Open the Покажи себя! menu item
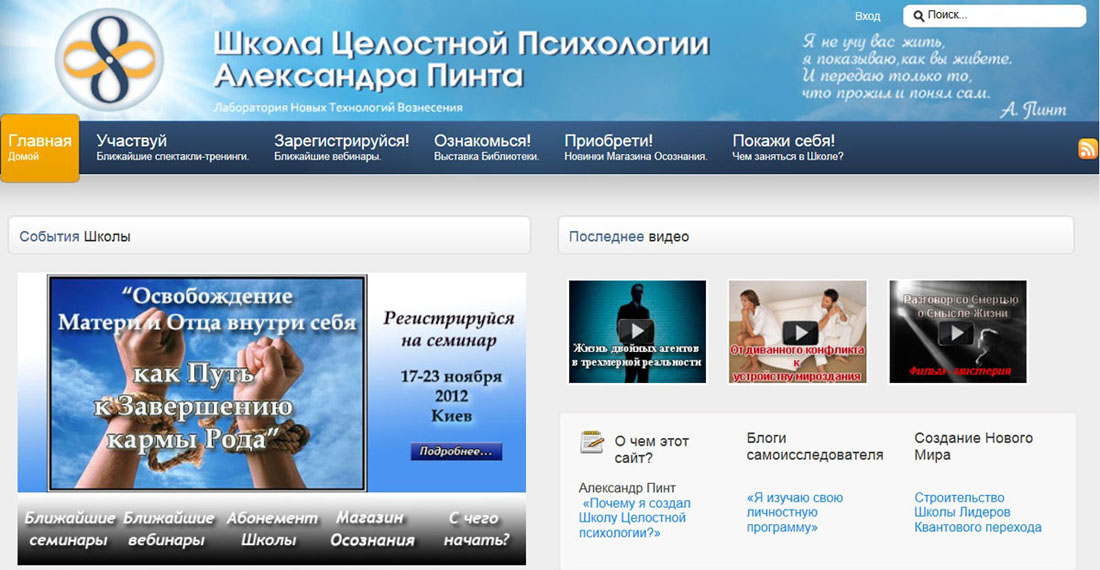The height and width of the screenshot is (570, 1100). click(x=788, y=147)
